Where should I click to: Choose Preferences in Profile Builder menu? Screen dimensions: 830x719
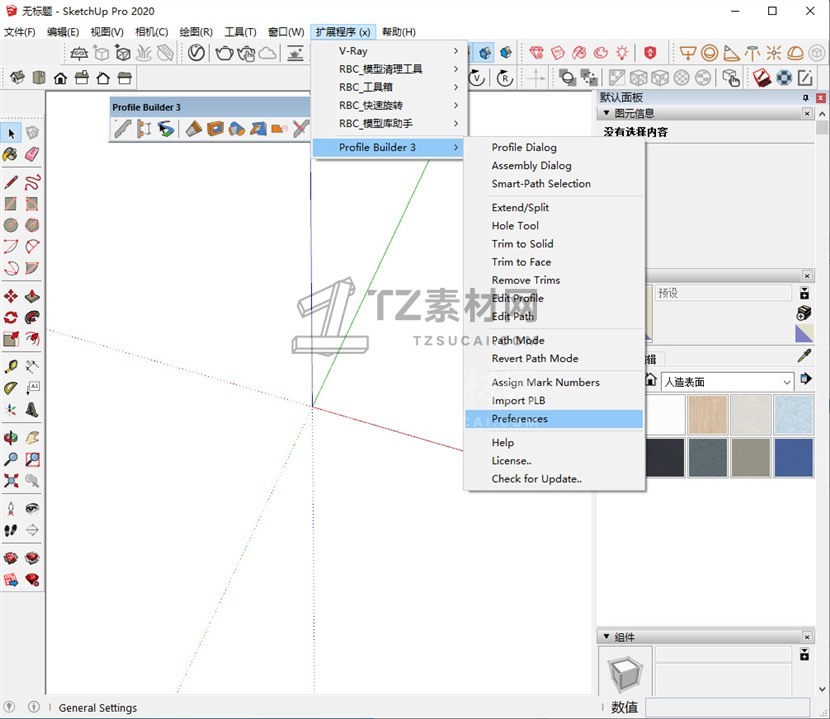[554, 418]
